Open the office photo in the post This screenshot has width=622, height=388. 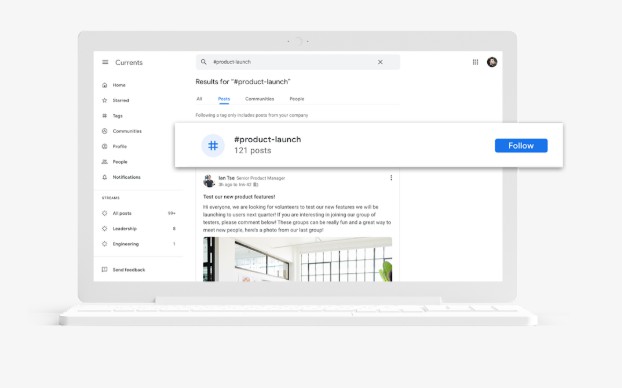(298, 259)
